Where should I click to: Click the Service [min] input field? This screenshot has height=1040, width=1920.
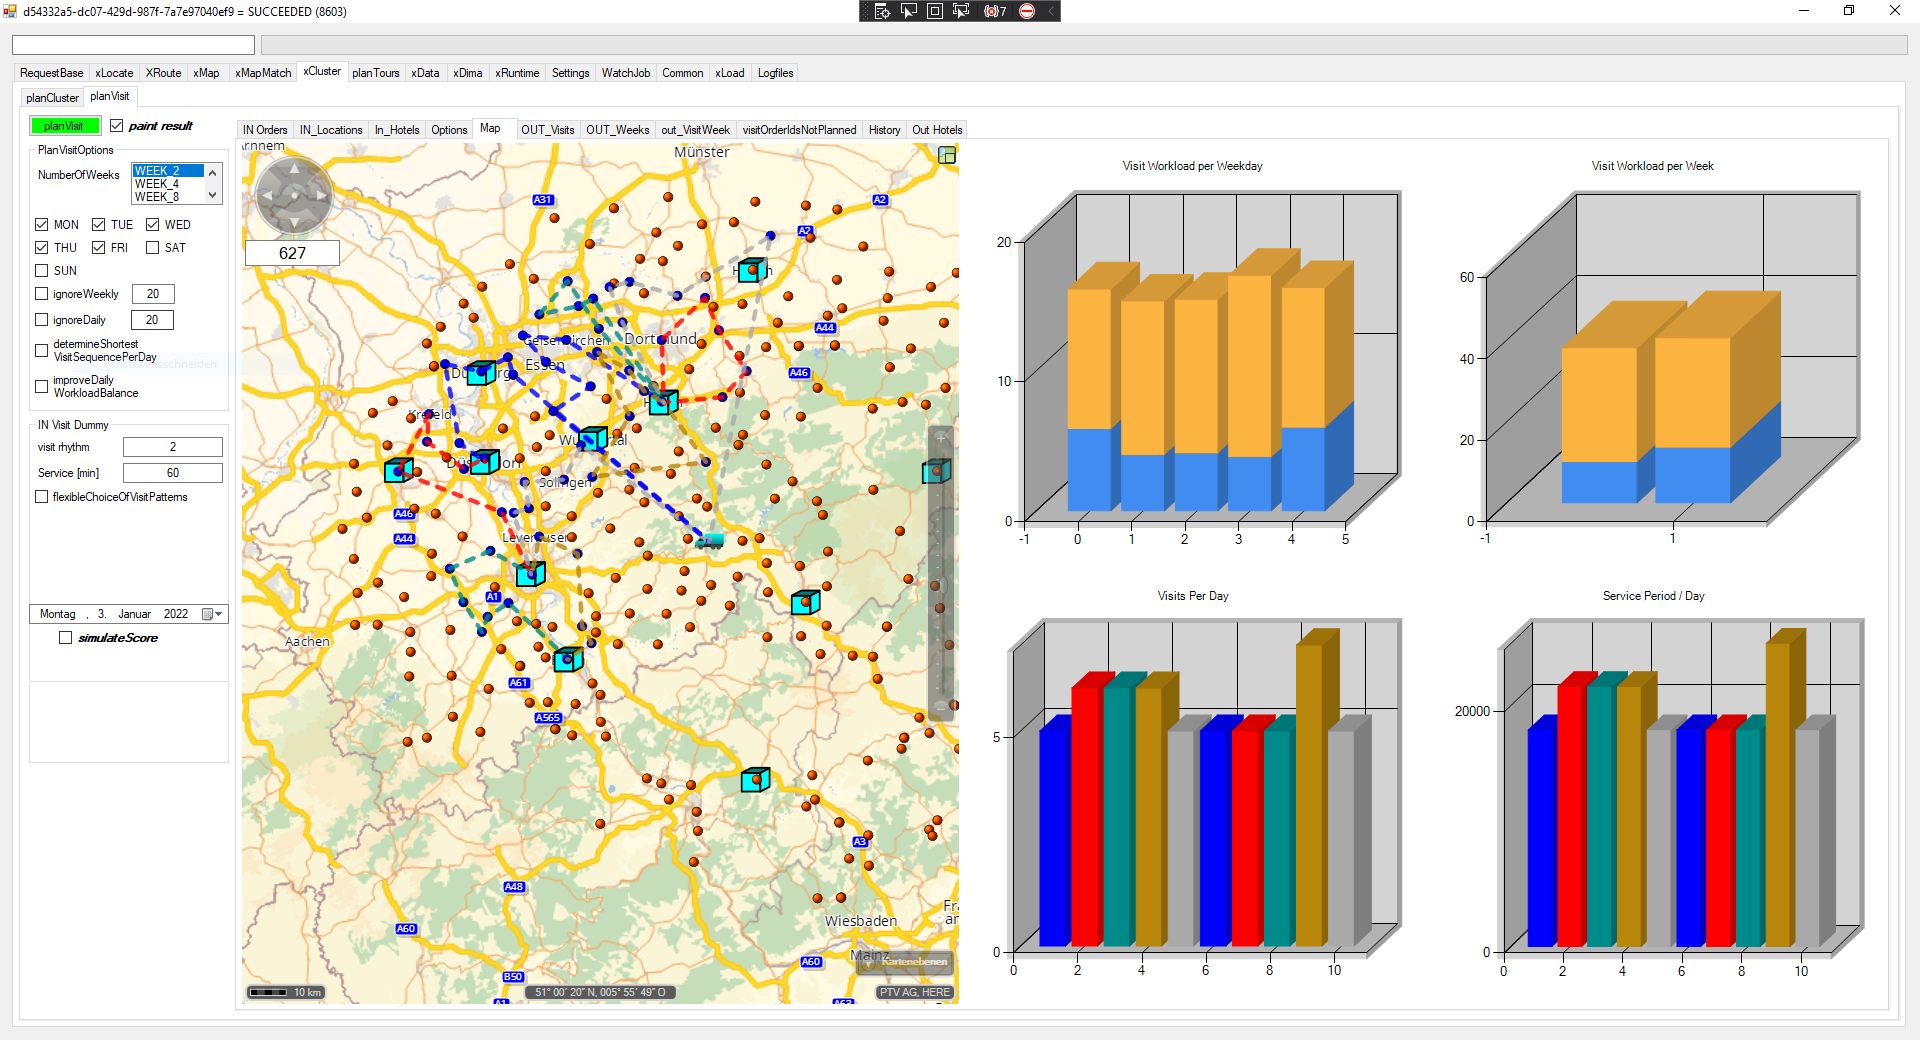(172, 473)
